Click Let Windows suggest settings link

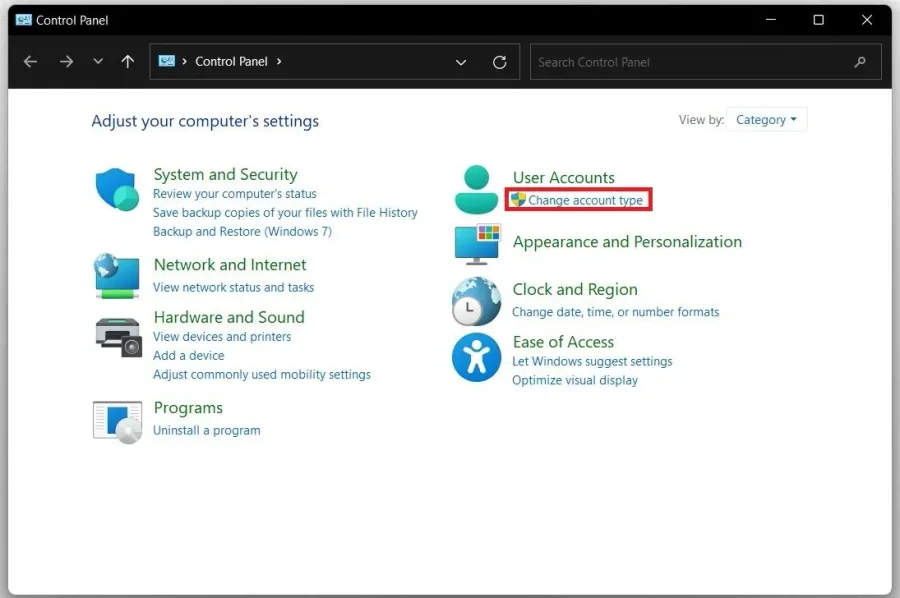(592, 361)
